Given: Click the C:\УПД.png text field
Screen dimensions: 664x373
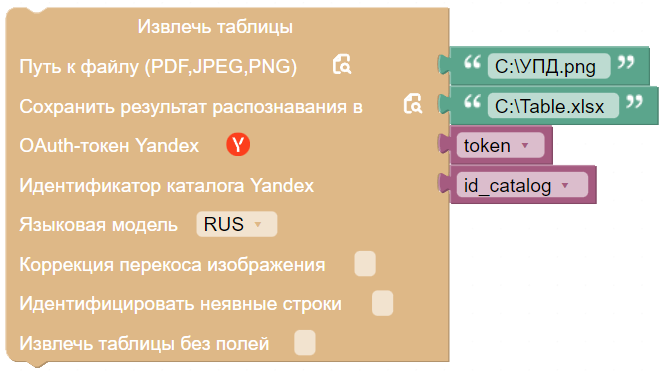Looking at the screenshot, I should tap(549, 66).
